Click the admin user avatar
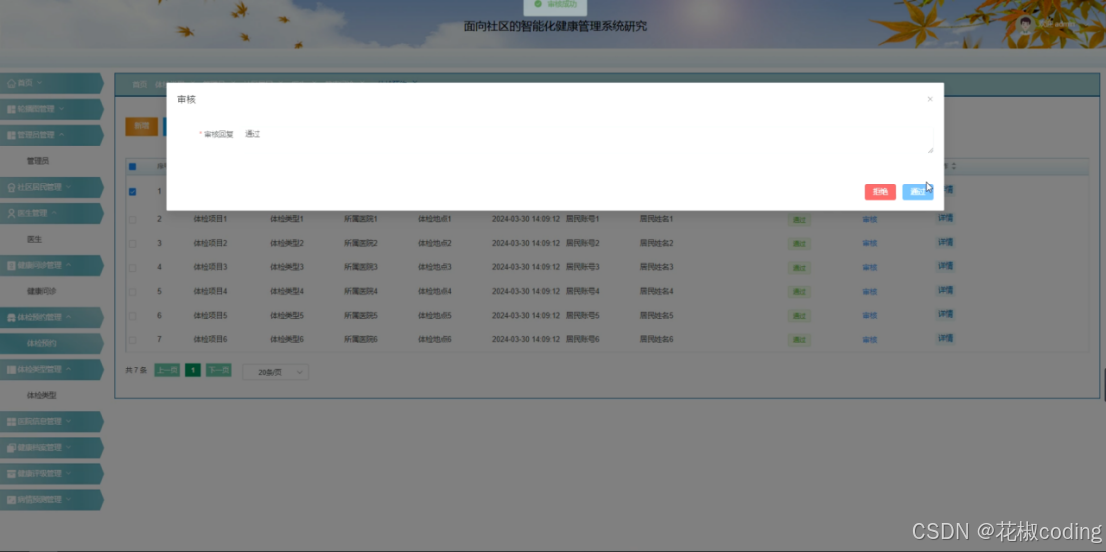The image size is (1106, 552). [1026, 25]
